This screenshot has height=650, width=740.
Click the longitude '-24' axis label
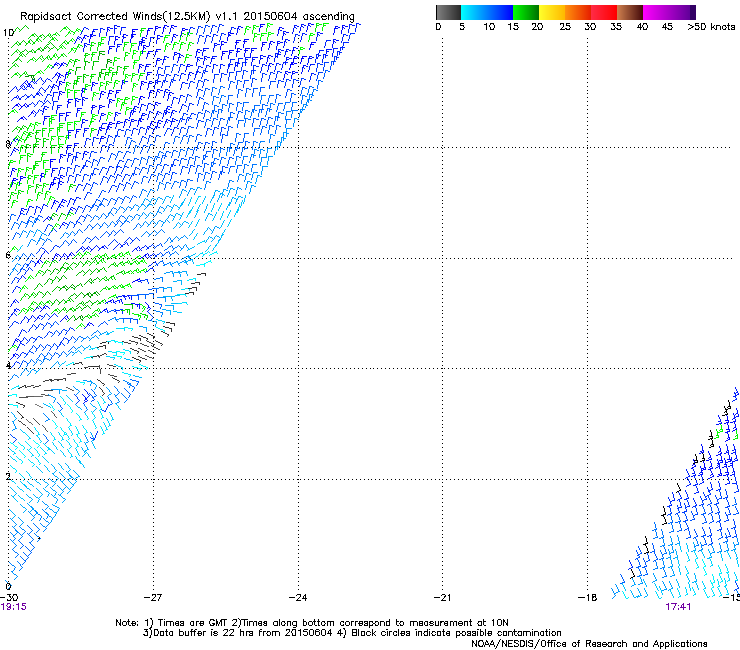click(298, 598)
